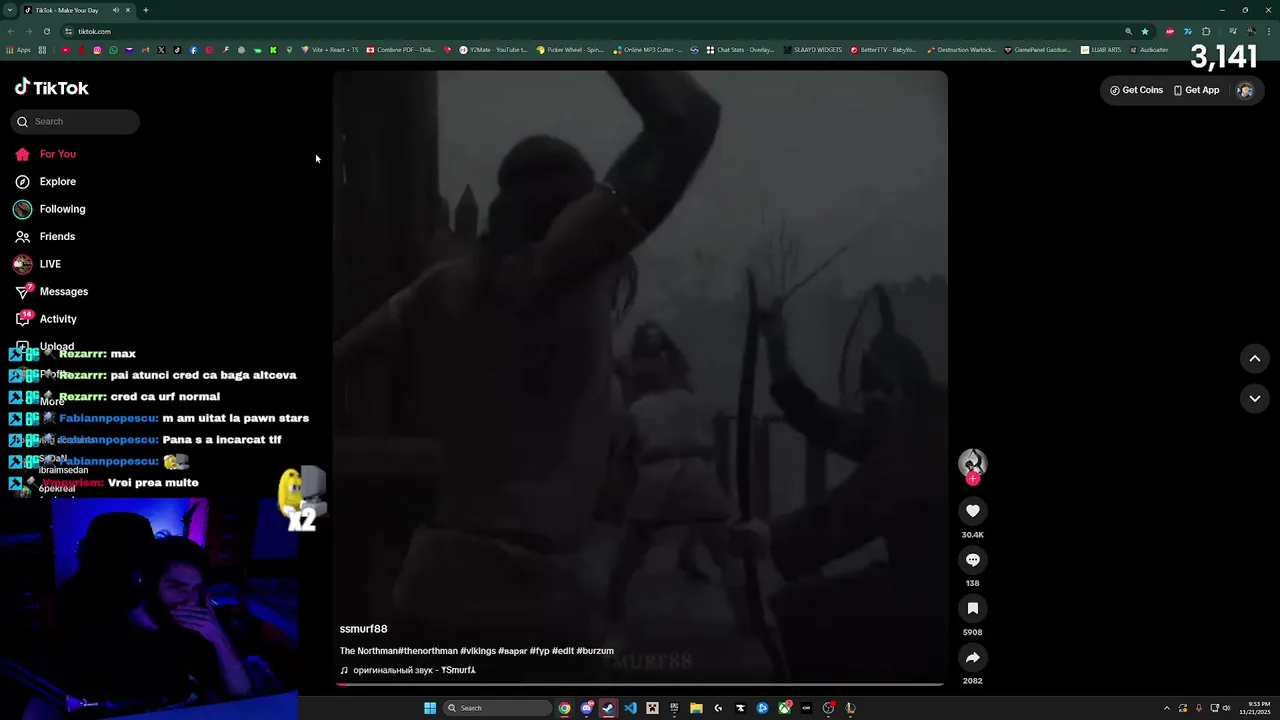The image size is (1280, 720).
Task: Mute the TikTok browser tab audio
Action: pyautogui.click(x=116, y=10)
